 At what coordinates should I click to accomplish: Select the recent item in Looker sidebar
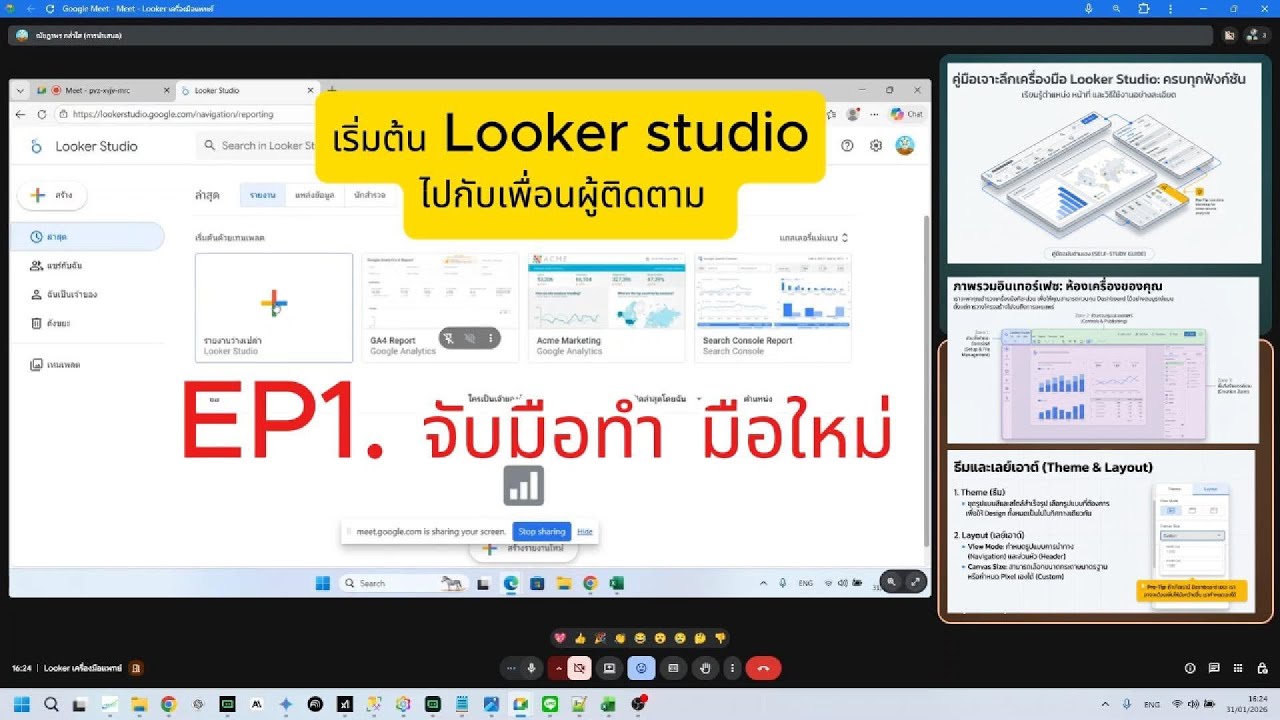click(x=88, y=237)
